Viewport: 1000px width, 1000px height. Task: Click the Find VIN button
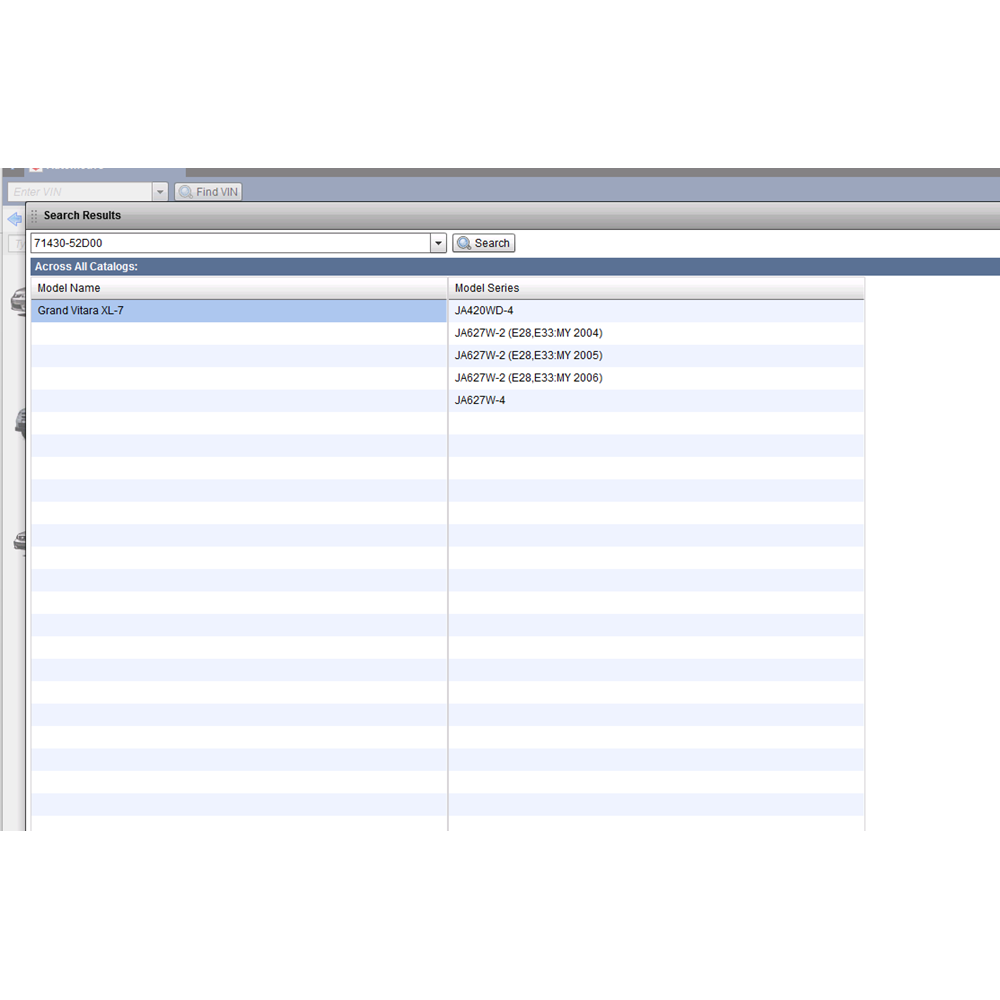(x=208, y=192)
